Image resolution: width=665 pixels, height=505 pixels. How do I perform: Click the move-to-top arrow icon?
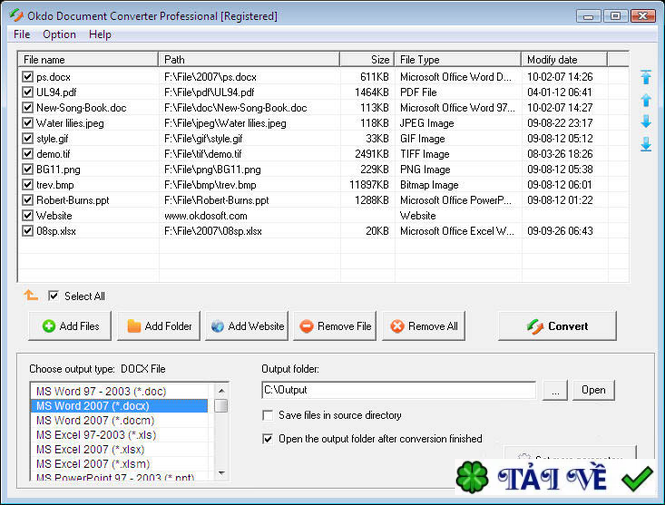coord(646,77)
